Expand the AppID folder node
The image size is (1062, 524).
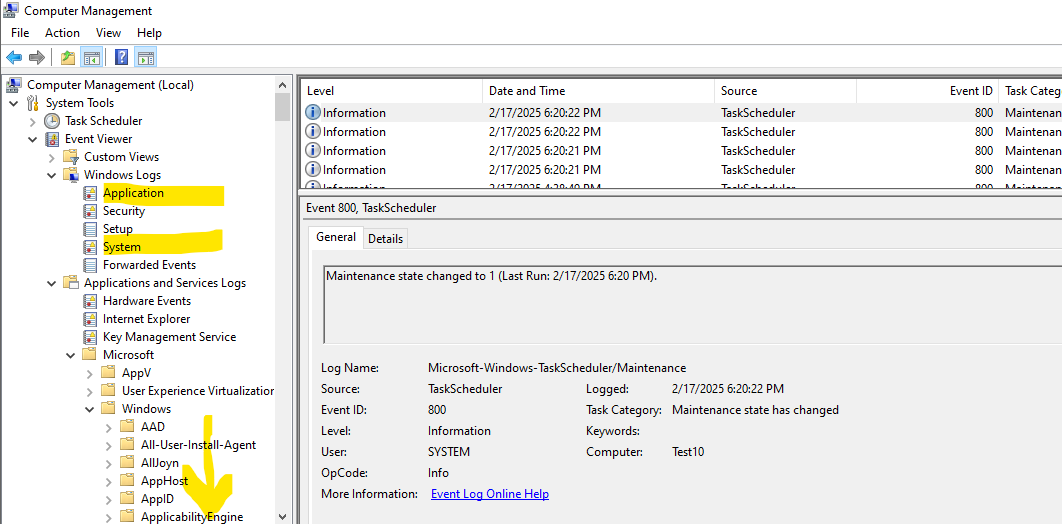(108, 499)
